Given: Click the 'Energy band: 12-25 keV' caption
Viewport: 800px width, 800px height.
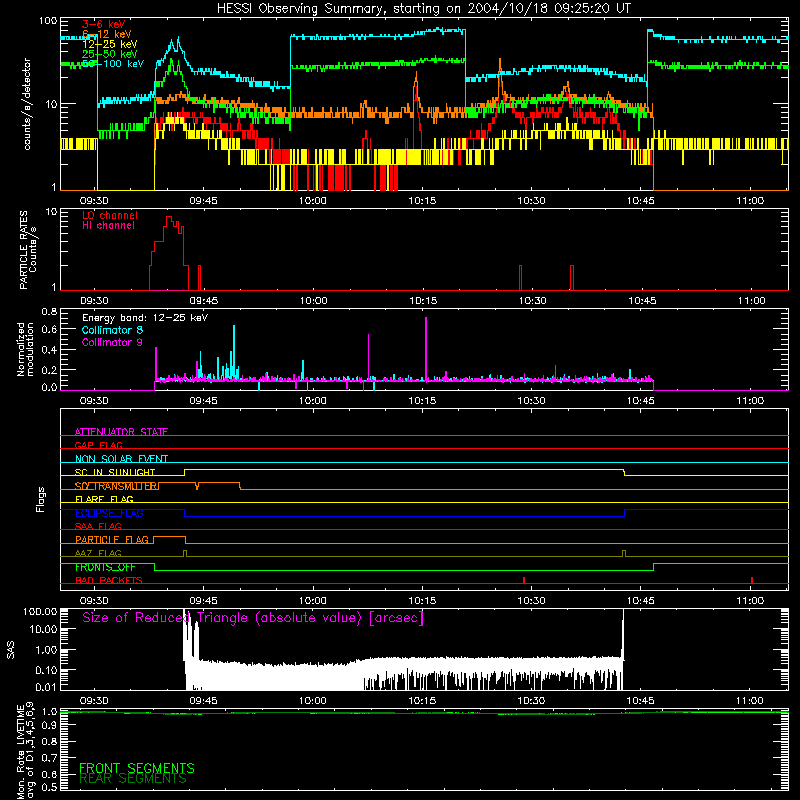Looking at the screenshot, I should 145,318.
